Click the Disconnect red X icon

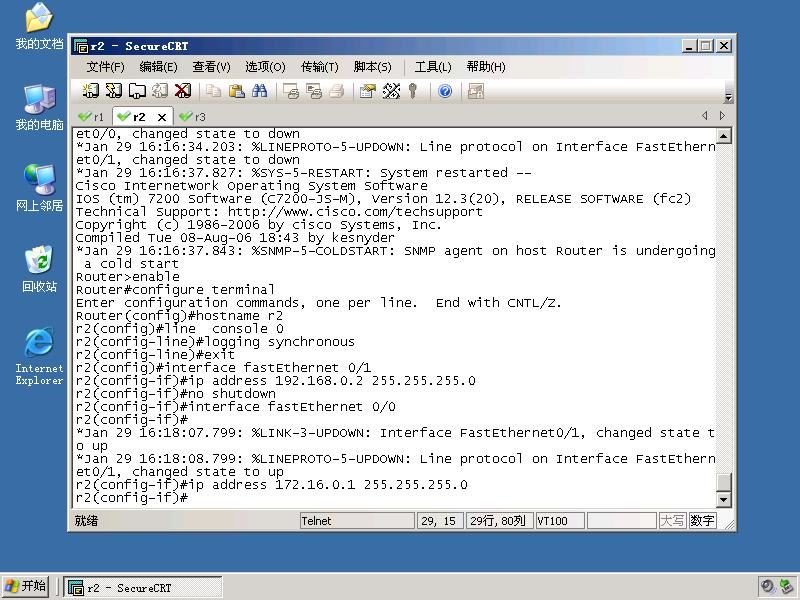pyautogui.click(x=183, y=91)
